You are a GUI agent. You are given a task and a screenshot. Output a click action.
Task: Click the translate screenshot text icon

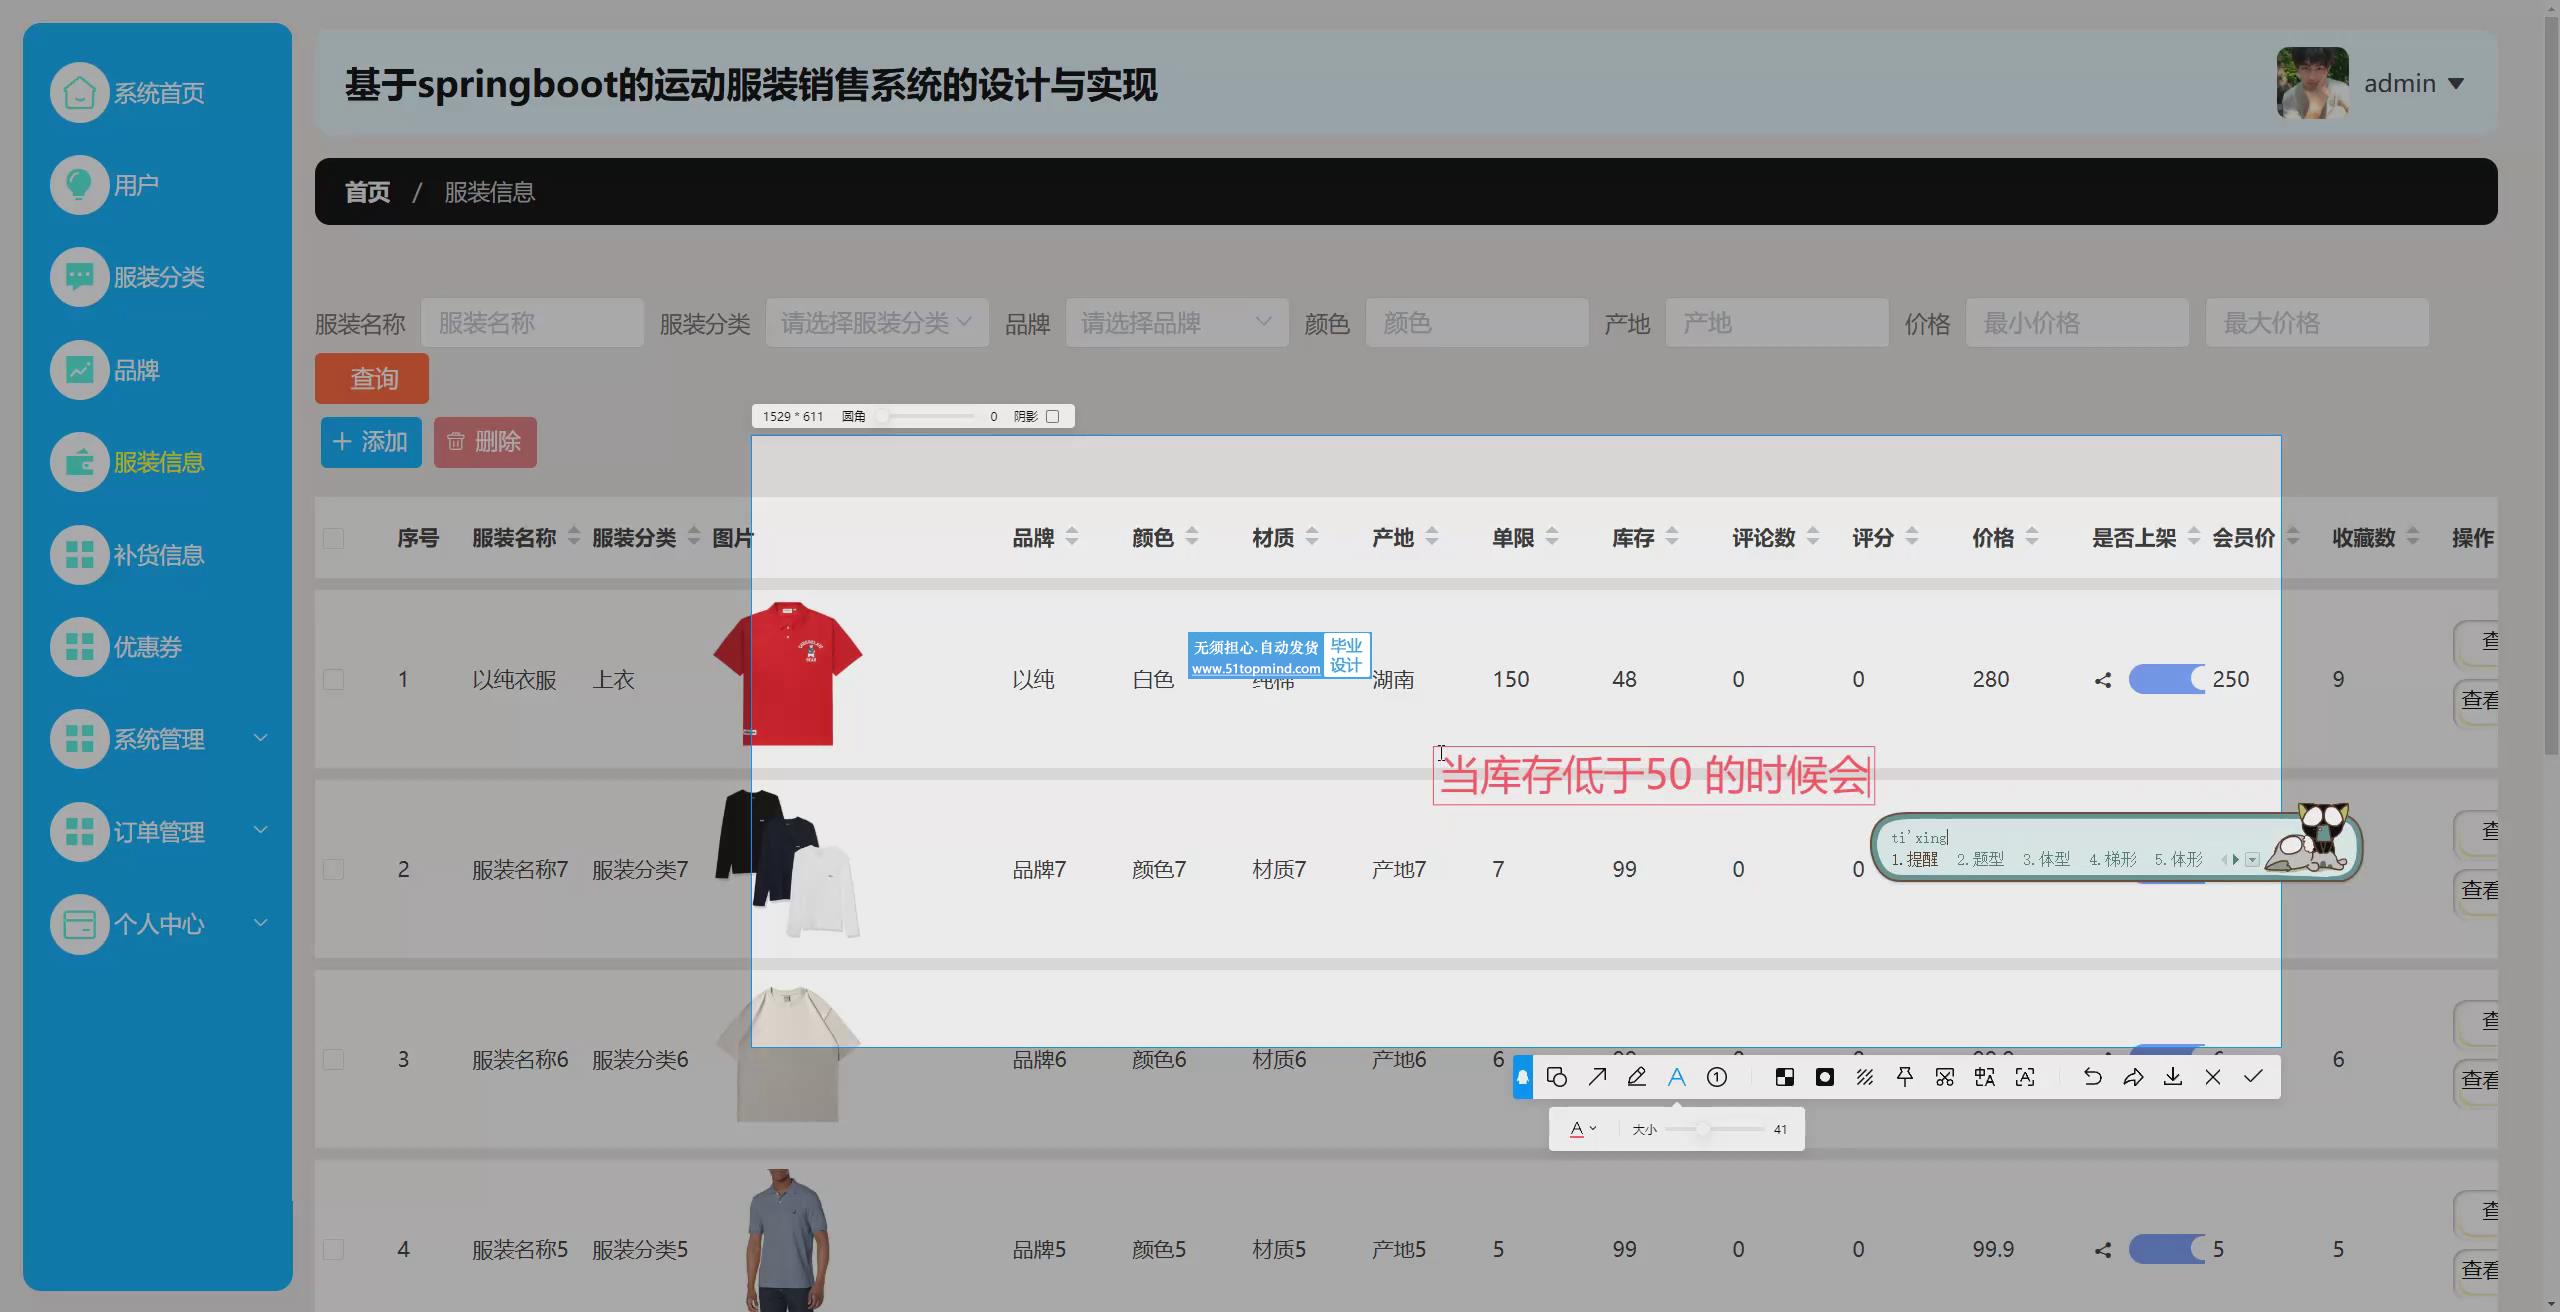point(1985,1077)
